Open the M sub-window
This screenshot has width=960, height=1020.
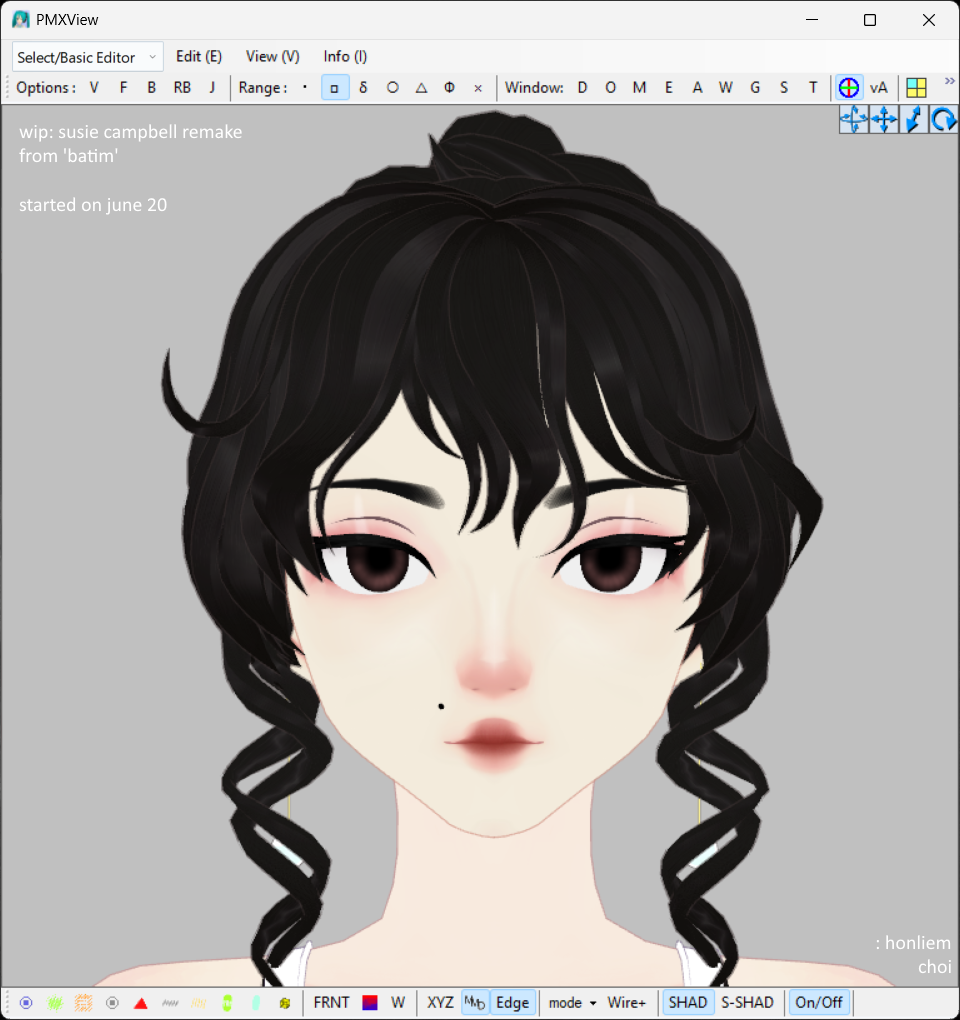point(639,88)
